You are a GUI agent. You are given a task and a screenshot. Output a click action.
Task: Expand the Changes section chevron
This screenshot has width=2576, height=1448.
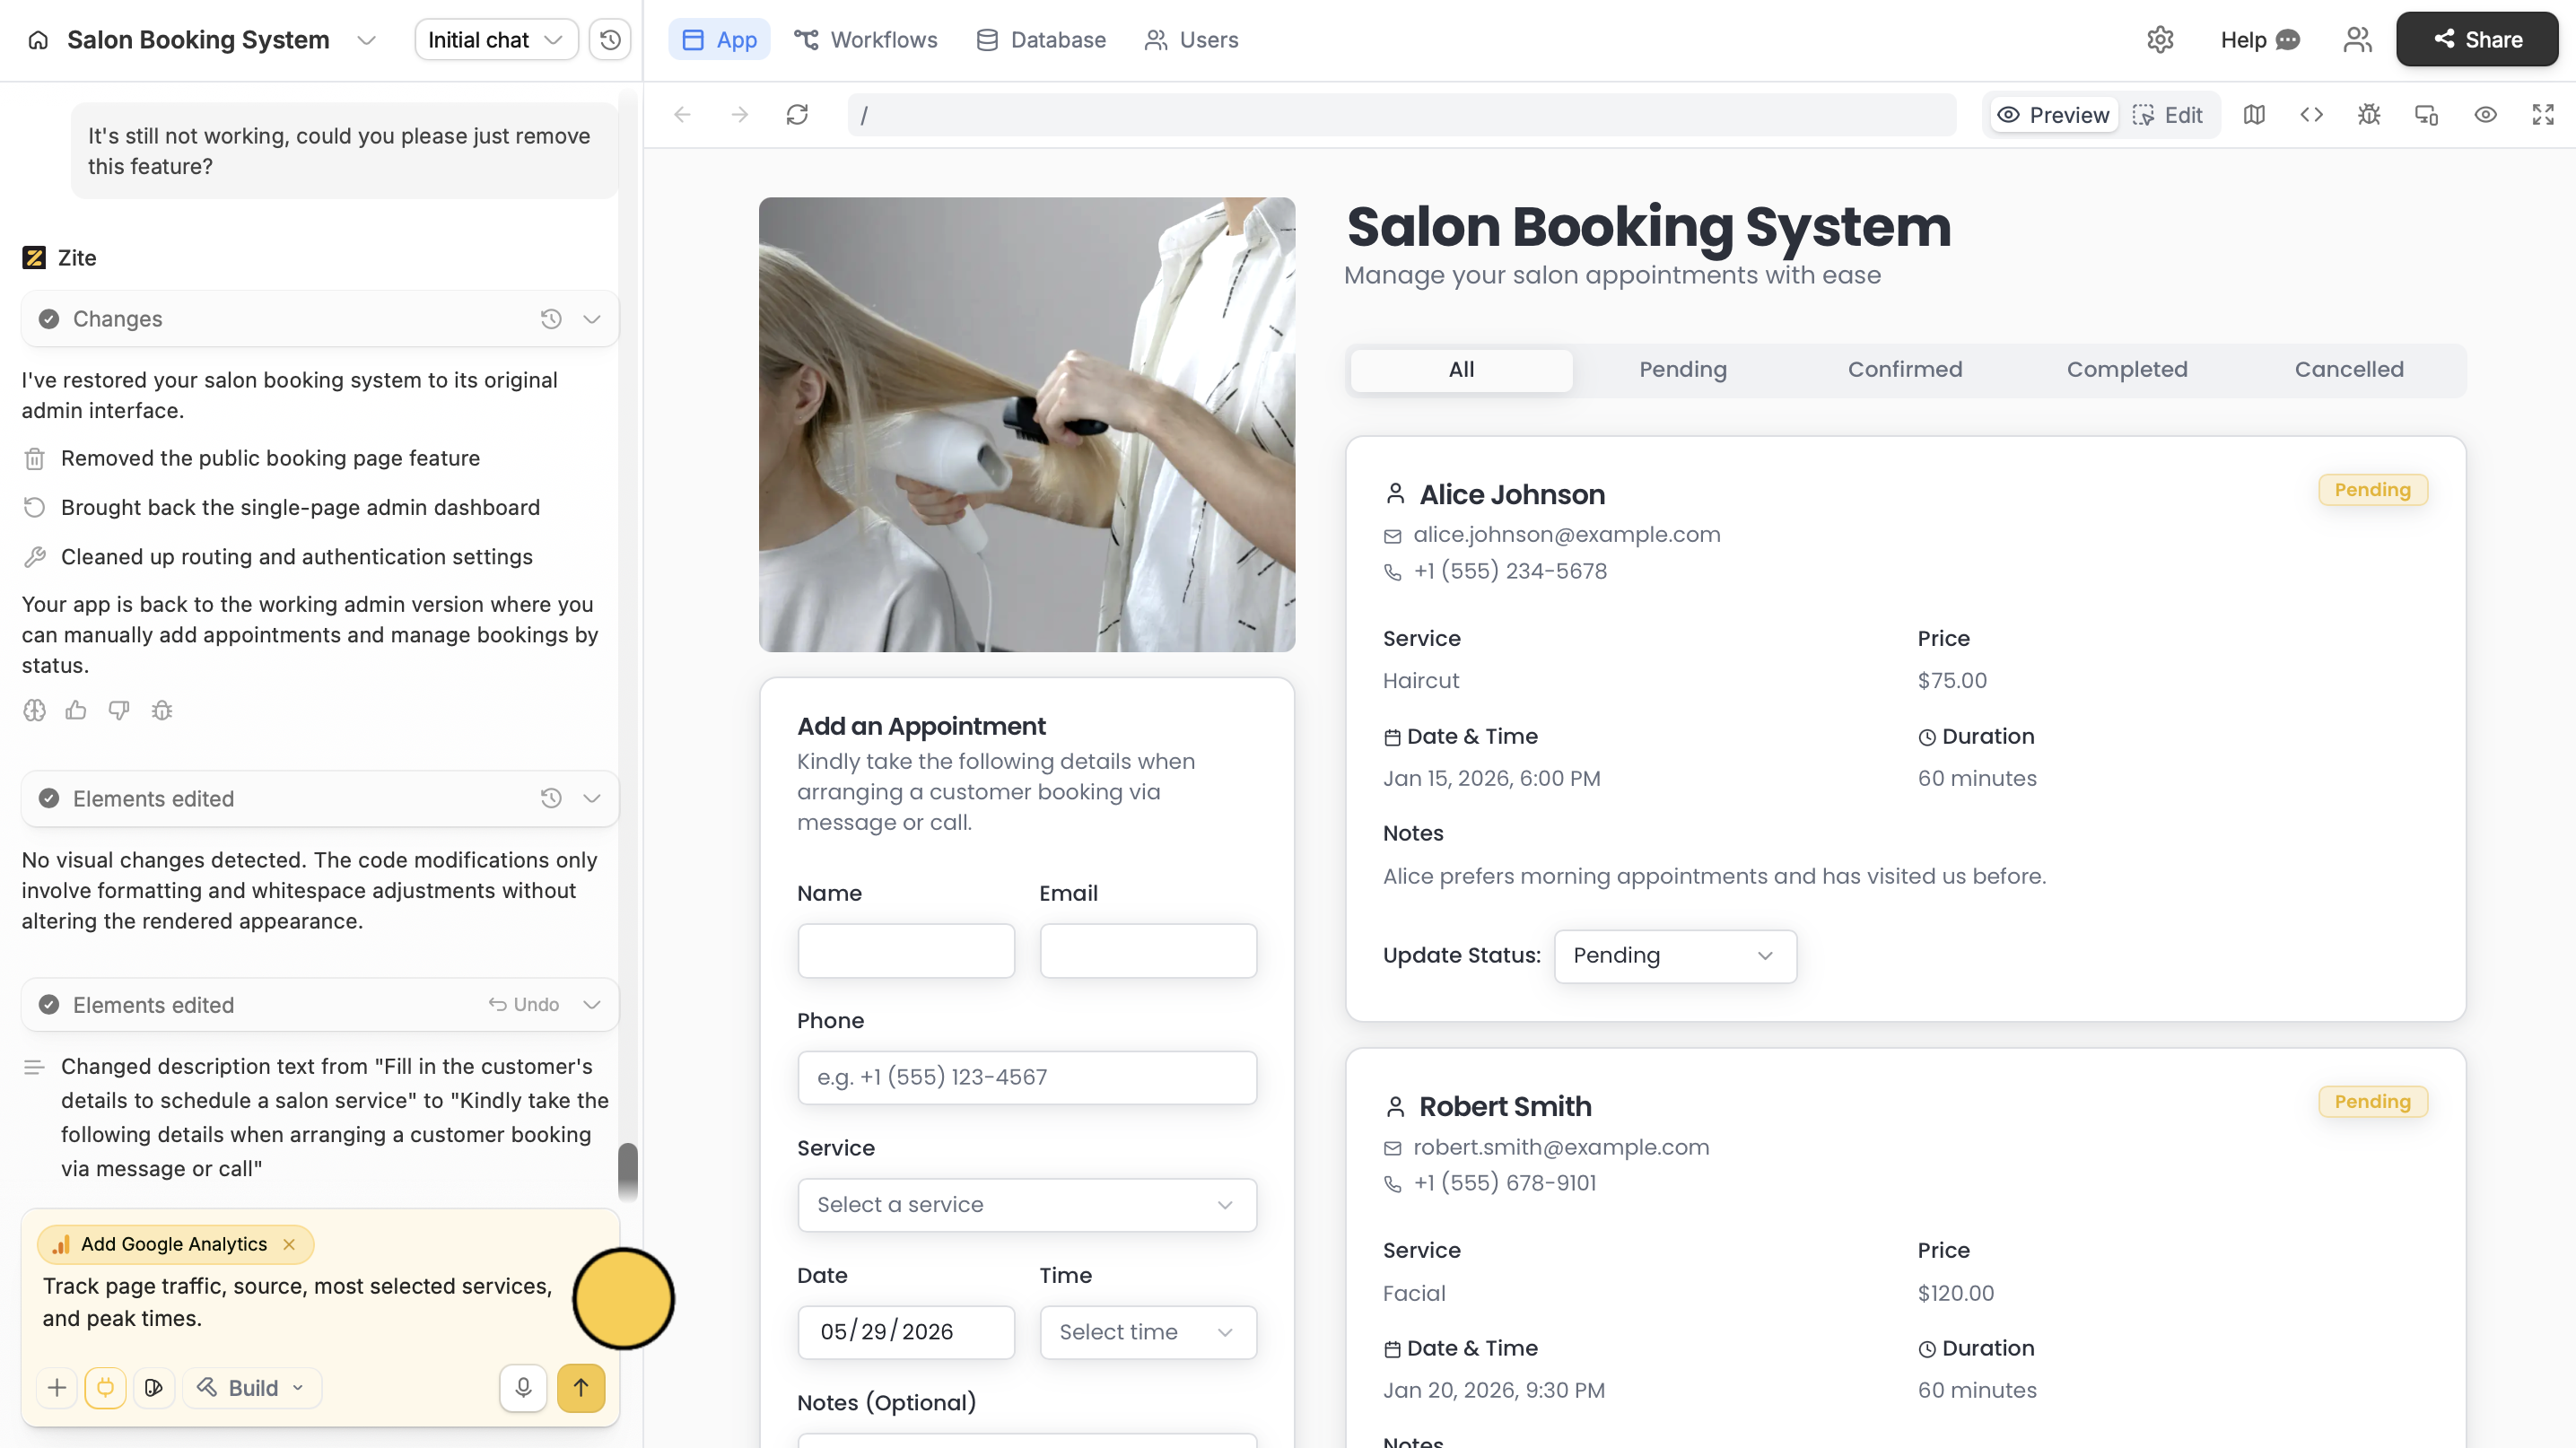592,319
